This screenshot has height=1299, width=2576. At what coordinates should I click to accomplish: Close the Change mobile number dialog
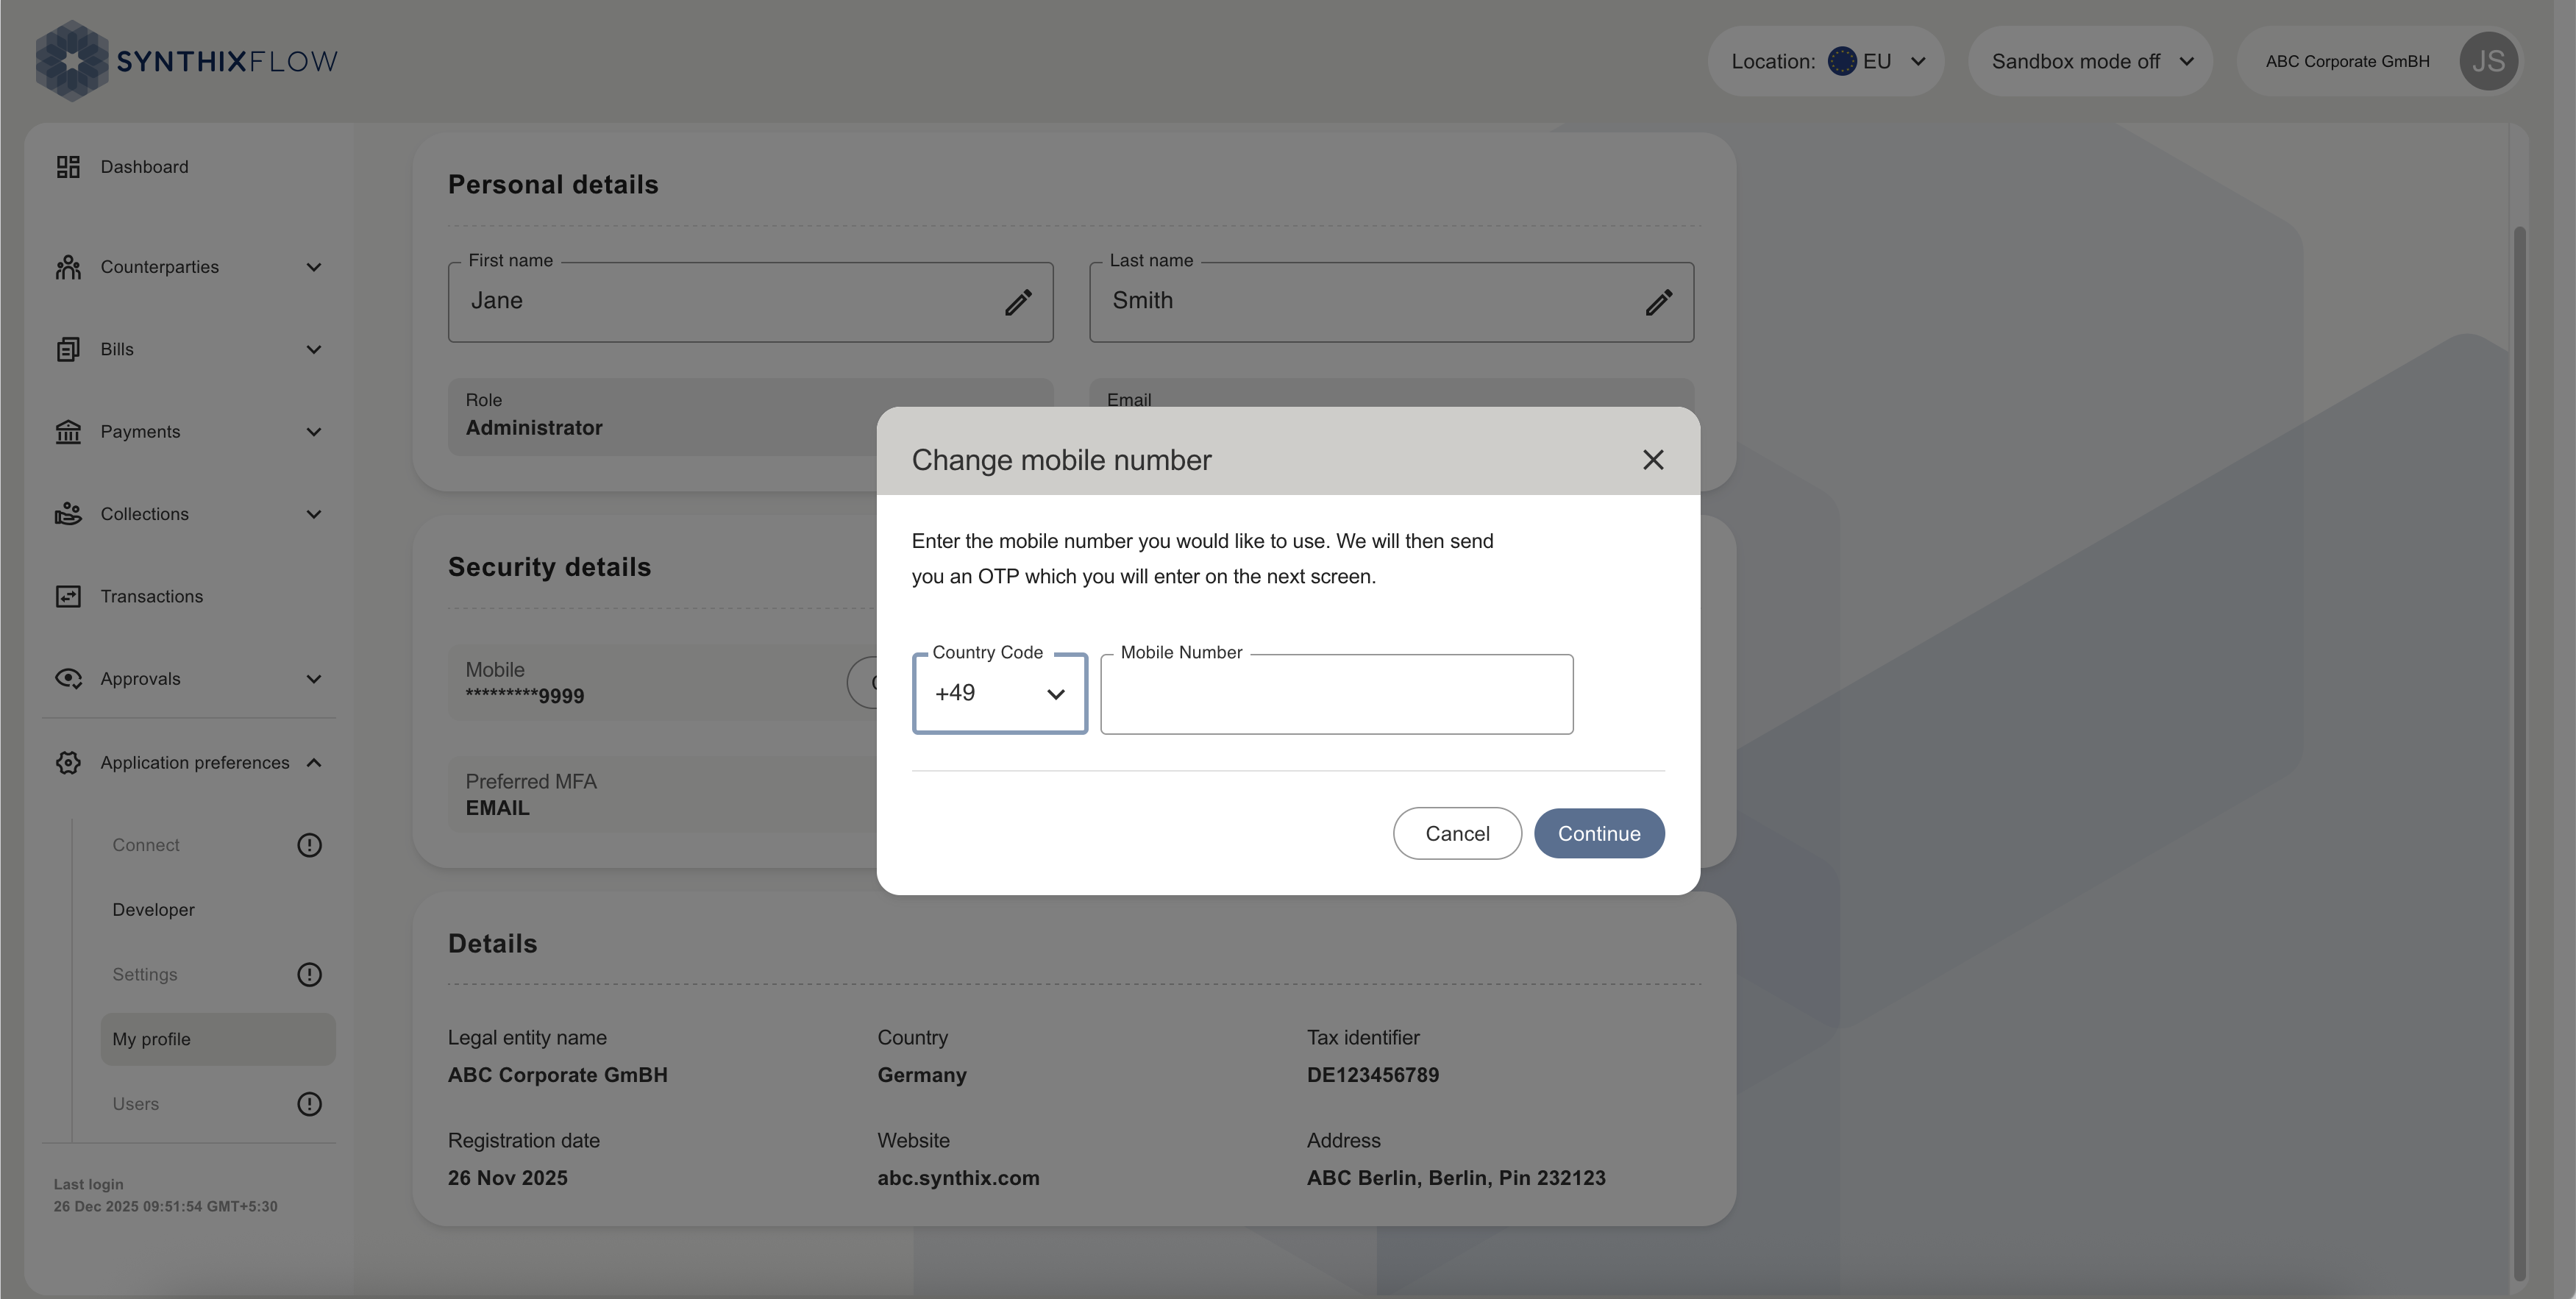coord(1653,460)
